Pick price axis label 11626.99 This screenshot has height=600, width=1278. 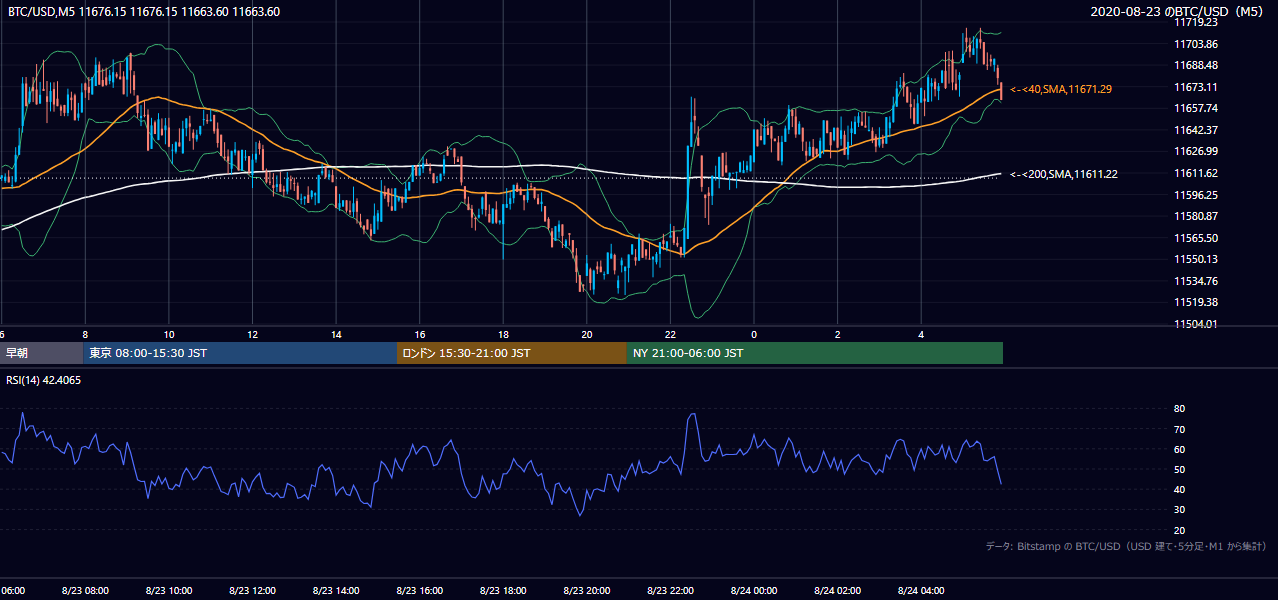(x=1196, y=151)
